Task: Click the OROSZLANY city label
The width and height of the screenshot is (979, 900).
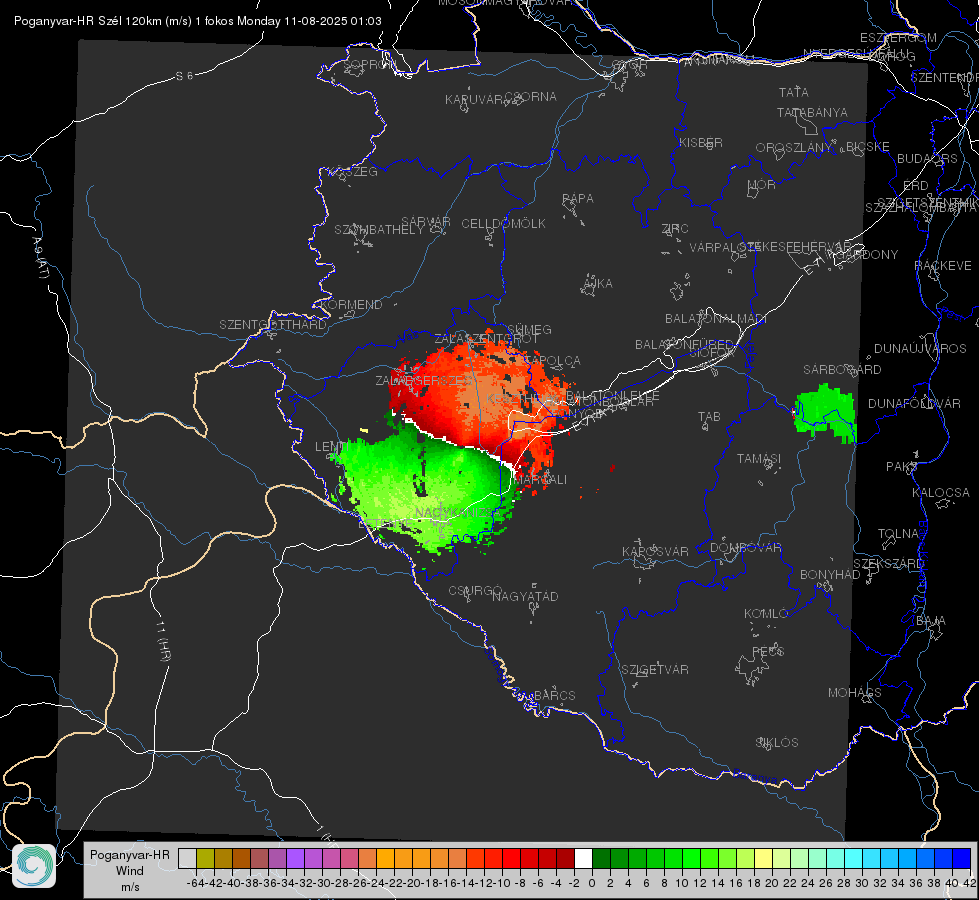Action: (794, 147)
